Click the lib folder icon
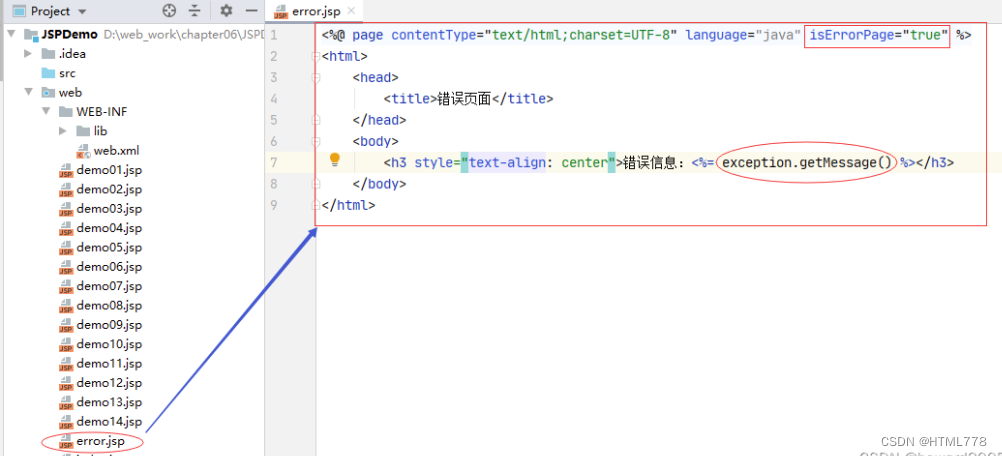Viewport: 1002px width, 456px height. 83,131
